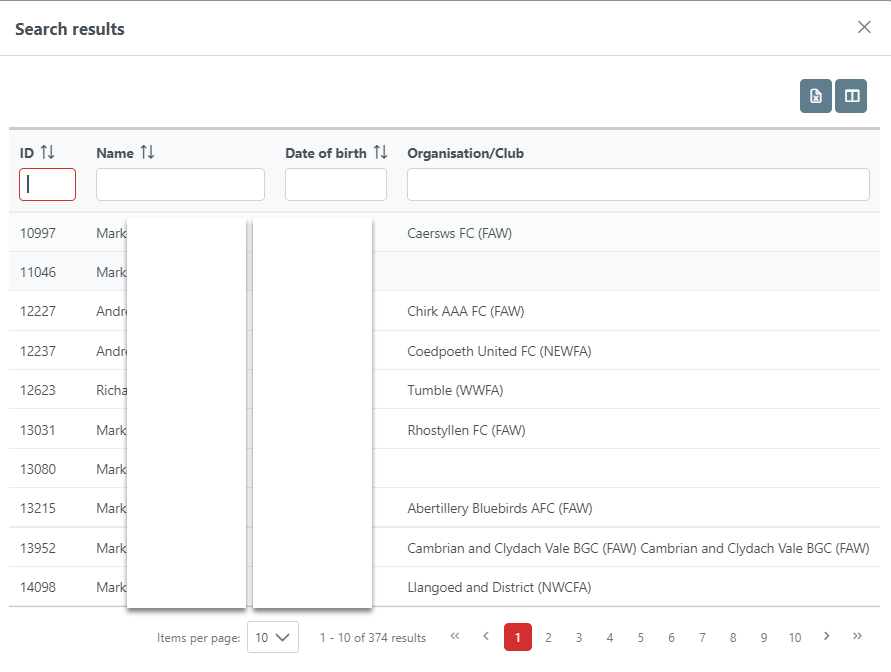Focus the Date of birth filter field
The width and height of the screenshot is (891, 672).
(x=335, y=184)
